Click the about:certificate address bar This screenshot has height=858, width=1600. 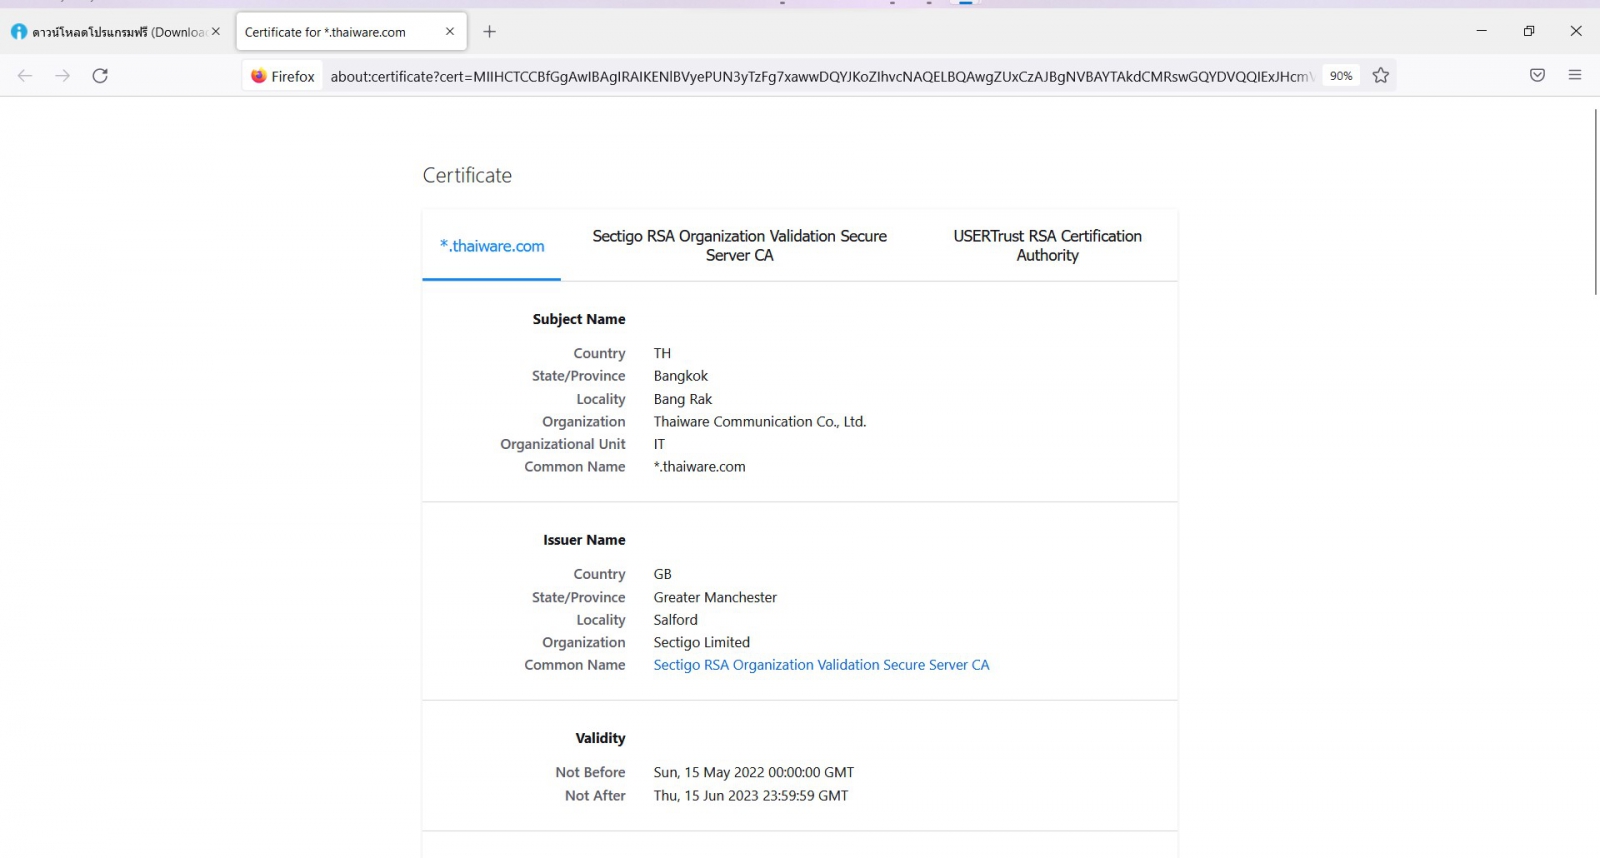[820, 76]
